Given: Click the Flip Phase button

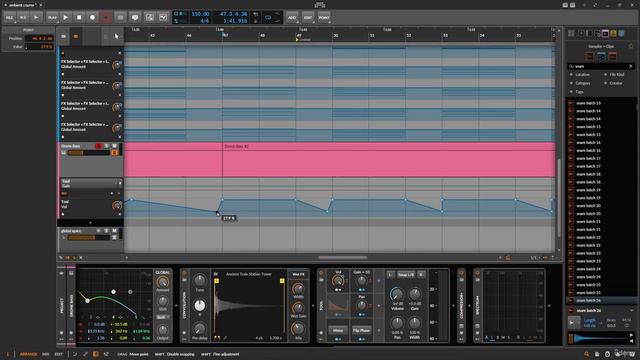Looking at the screenshot, I should pos(361,330).
